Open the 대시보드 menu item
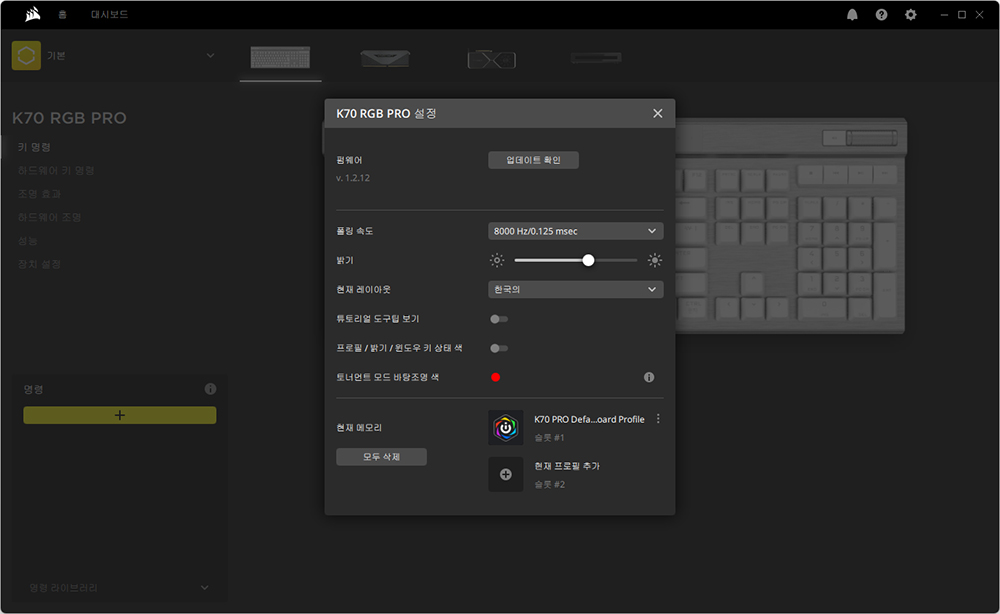Screen dimensions: 1000x614 [110, 15]
